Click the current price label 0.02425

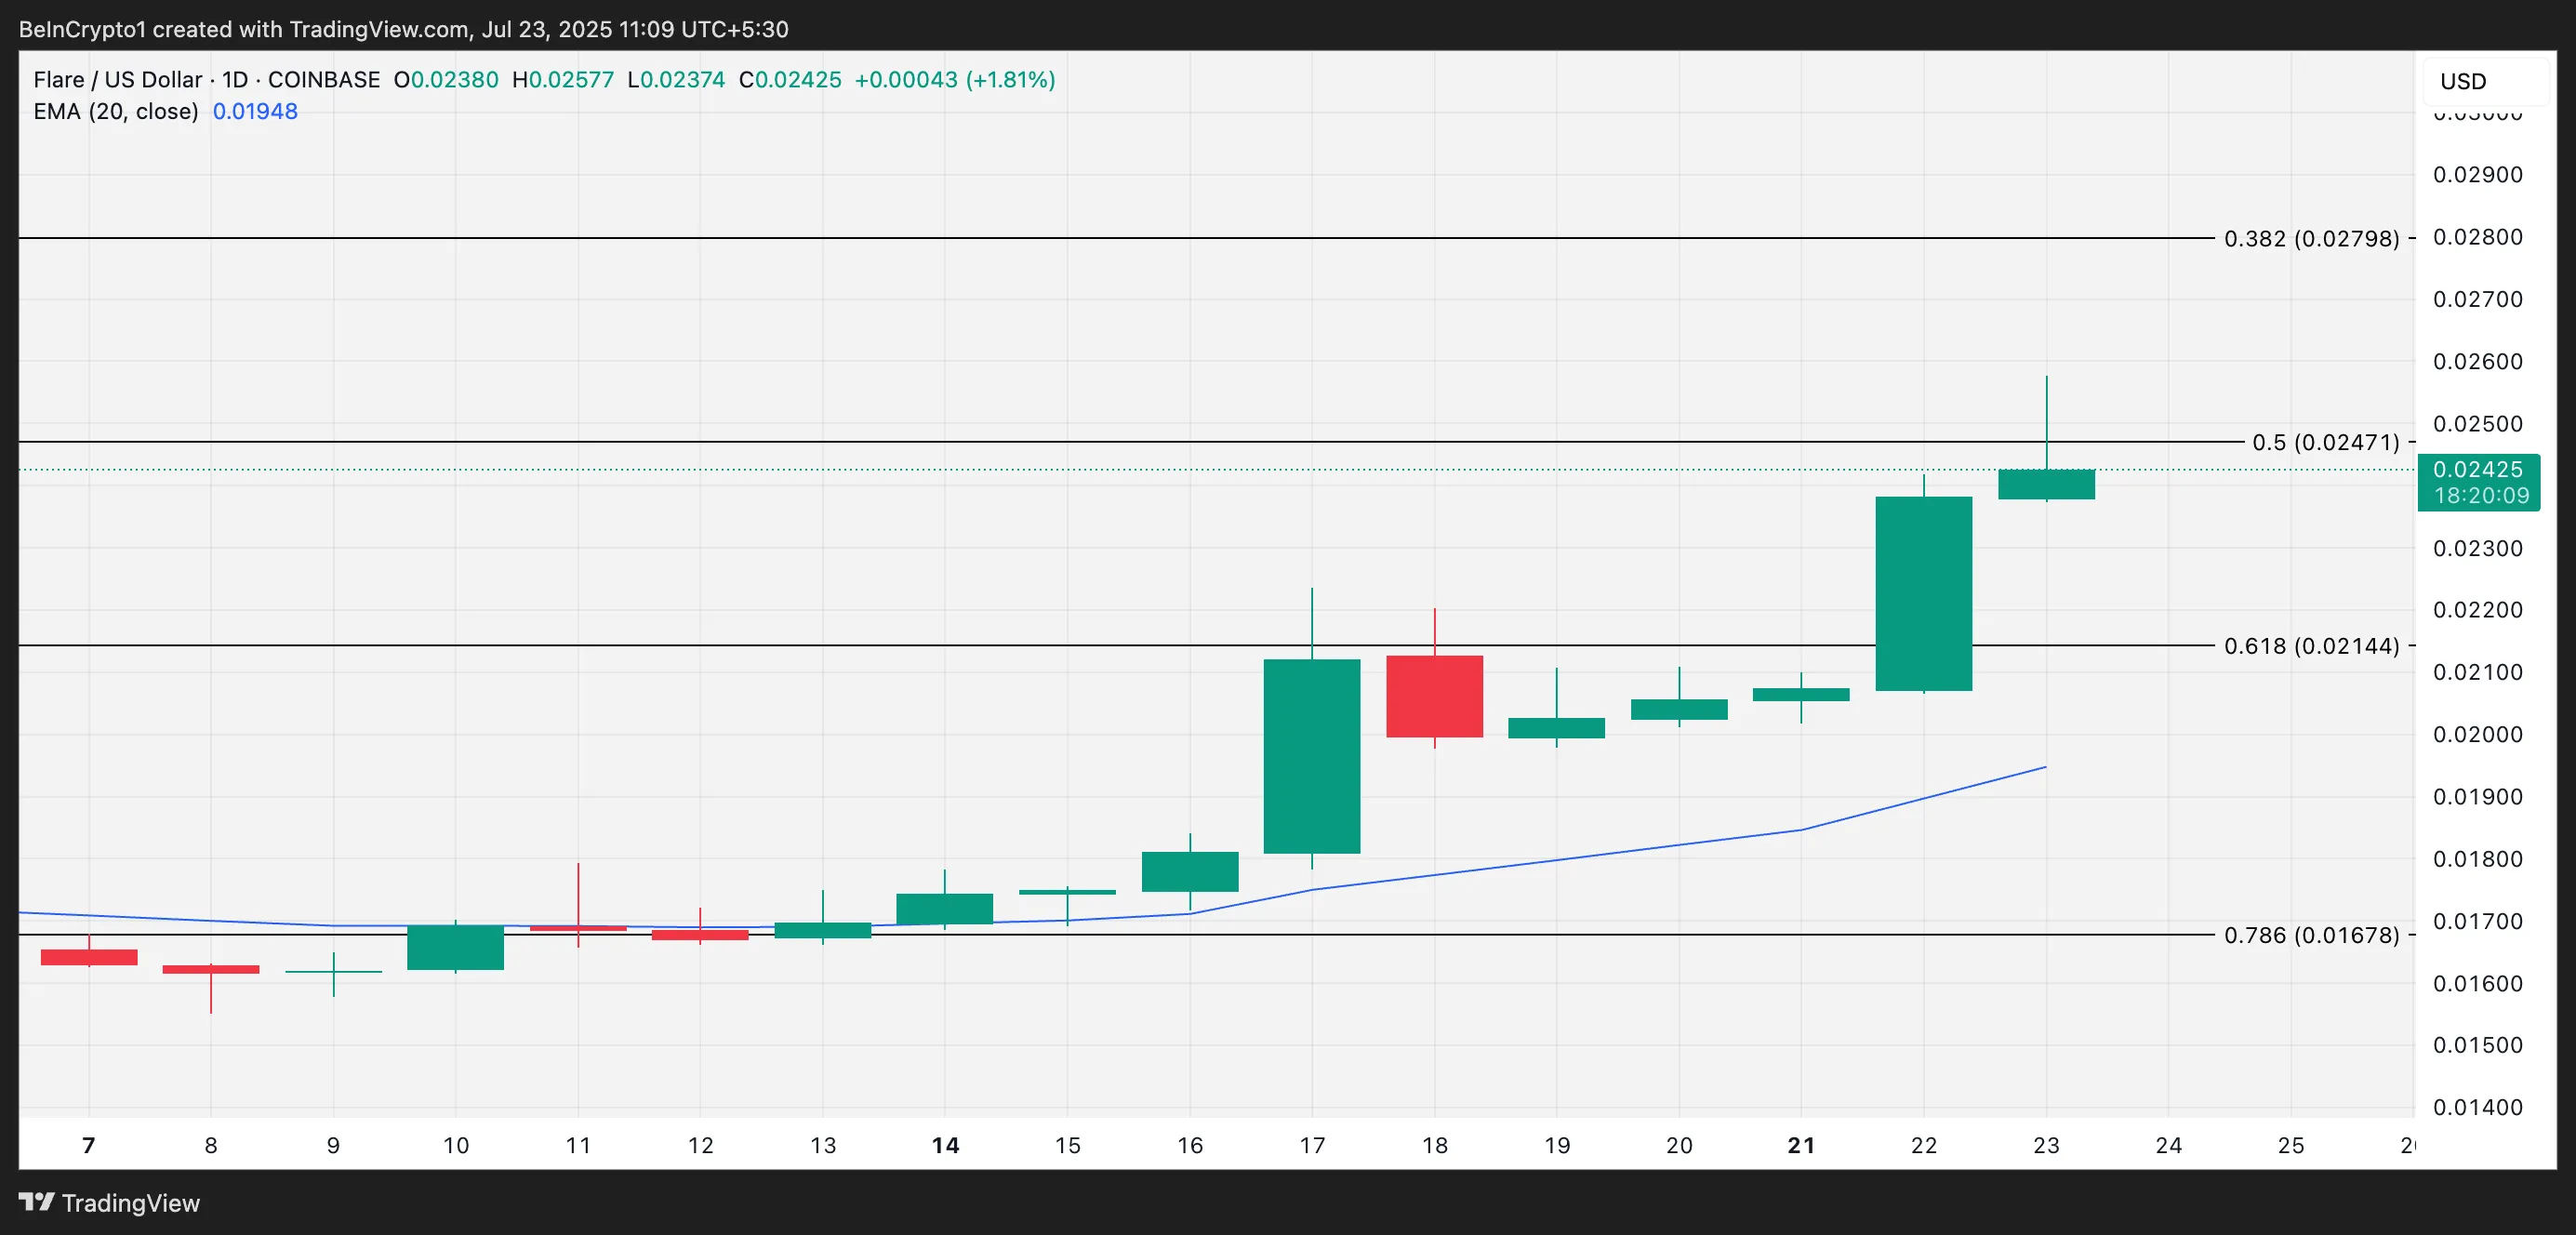2477,469
